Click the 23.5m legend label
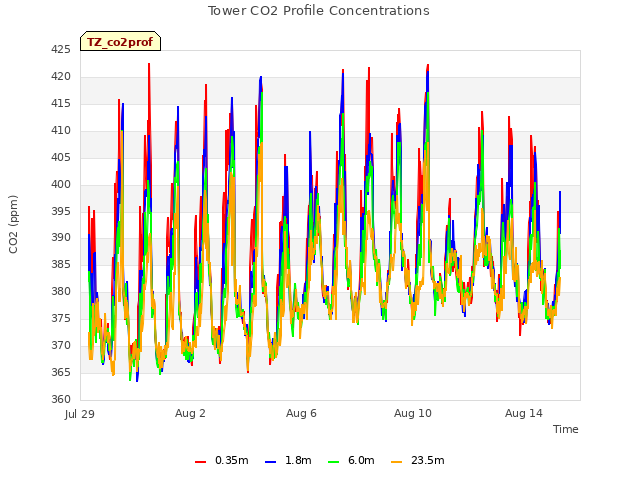The image size is (640, 480). coord(427,460)
